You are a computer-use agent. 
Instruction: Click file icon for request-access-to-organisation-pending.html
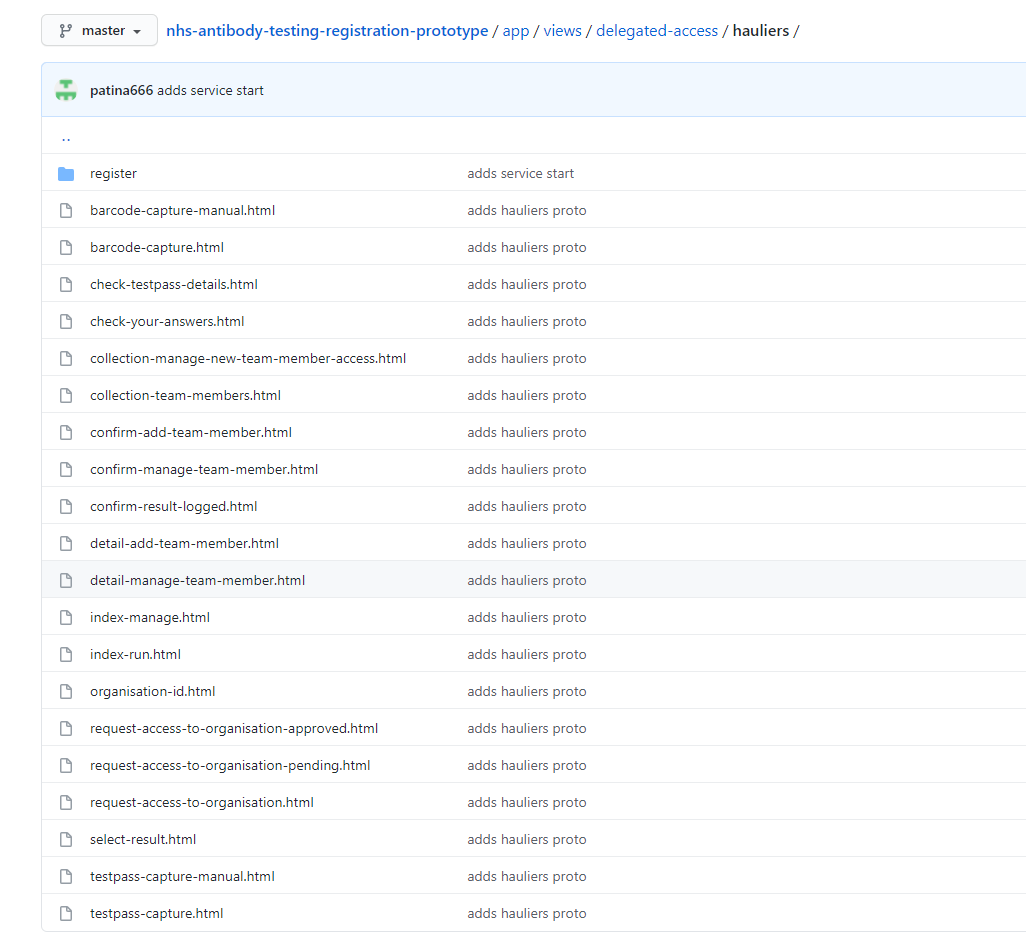point(66,765)
